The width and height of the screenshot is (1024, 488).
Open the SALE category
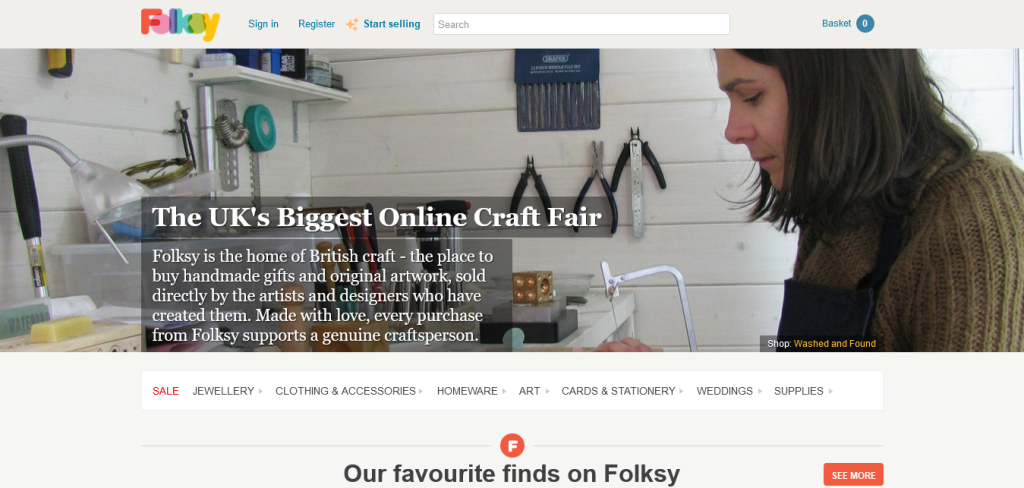165,391
